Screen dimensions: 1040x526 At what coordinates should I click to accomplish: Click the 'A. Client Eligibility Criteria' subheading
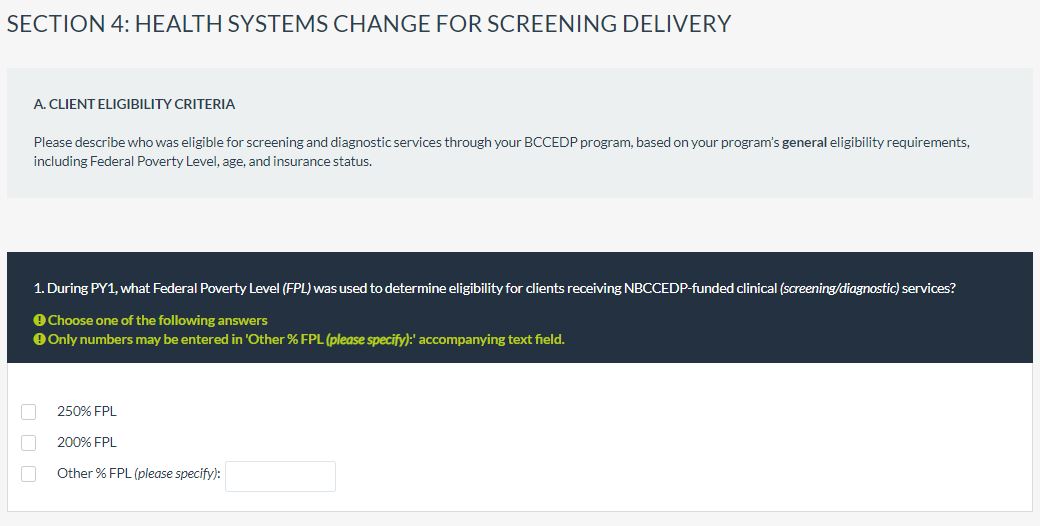pos(134,104)
